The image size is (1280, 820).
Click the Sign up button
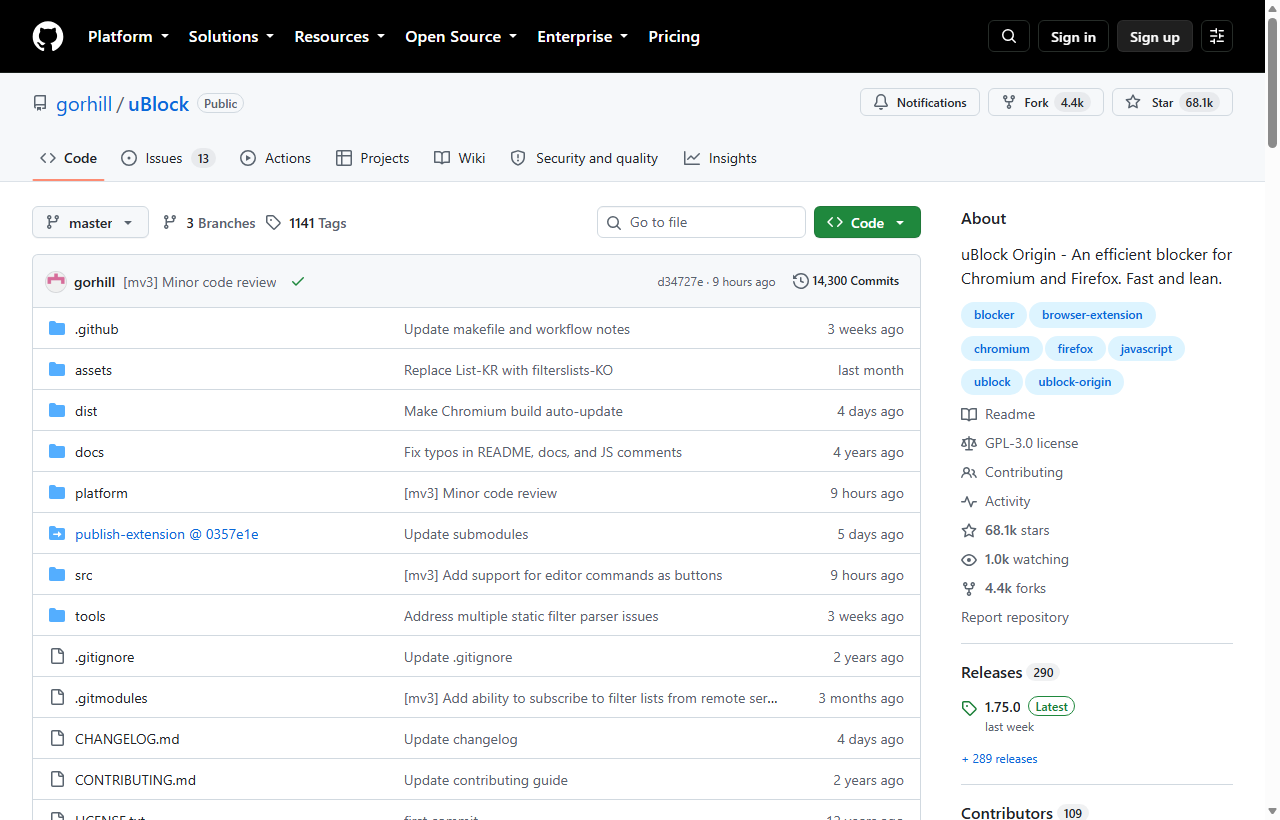(1155, 36)
